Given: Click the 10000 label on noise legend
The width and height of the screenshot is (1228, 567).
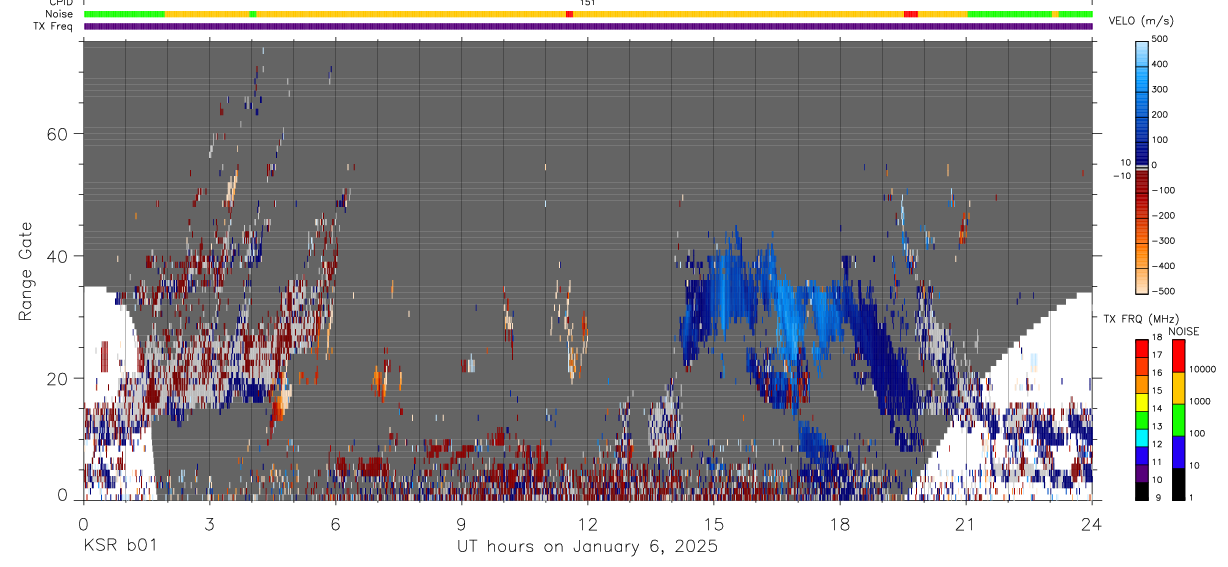Looking at the screenshot, I should pyautogui.click(x=1203, y=369).
